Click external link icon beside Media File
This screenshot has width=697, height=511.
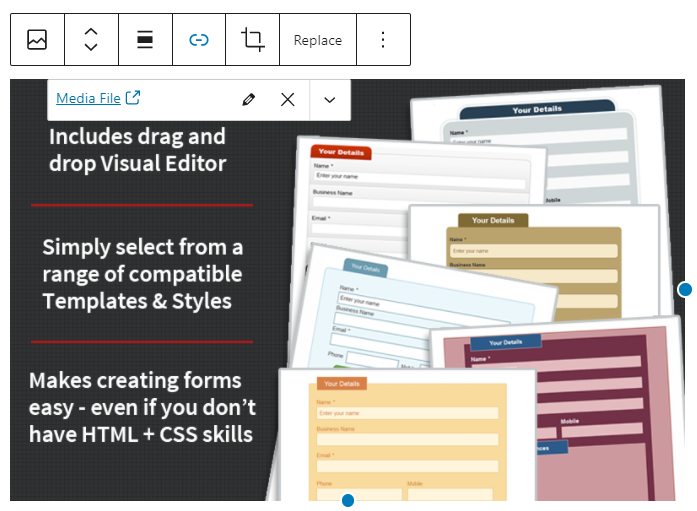(133, 98)
